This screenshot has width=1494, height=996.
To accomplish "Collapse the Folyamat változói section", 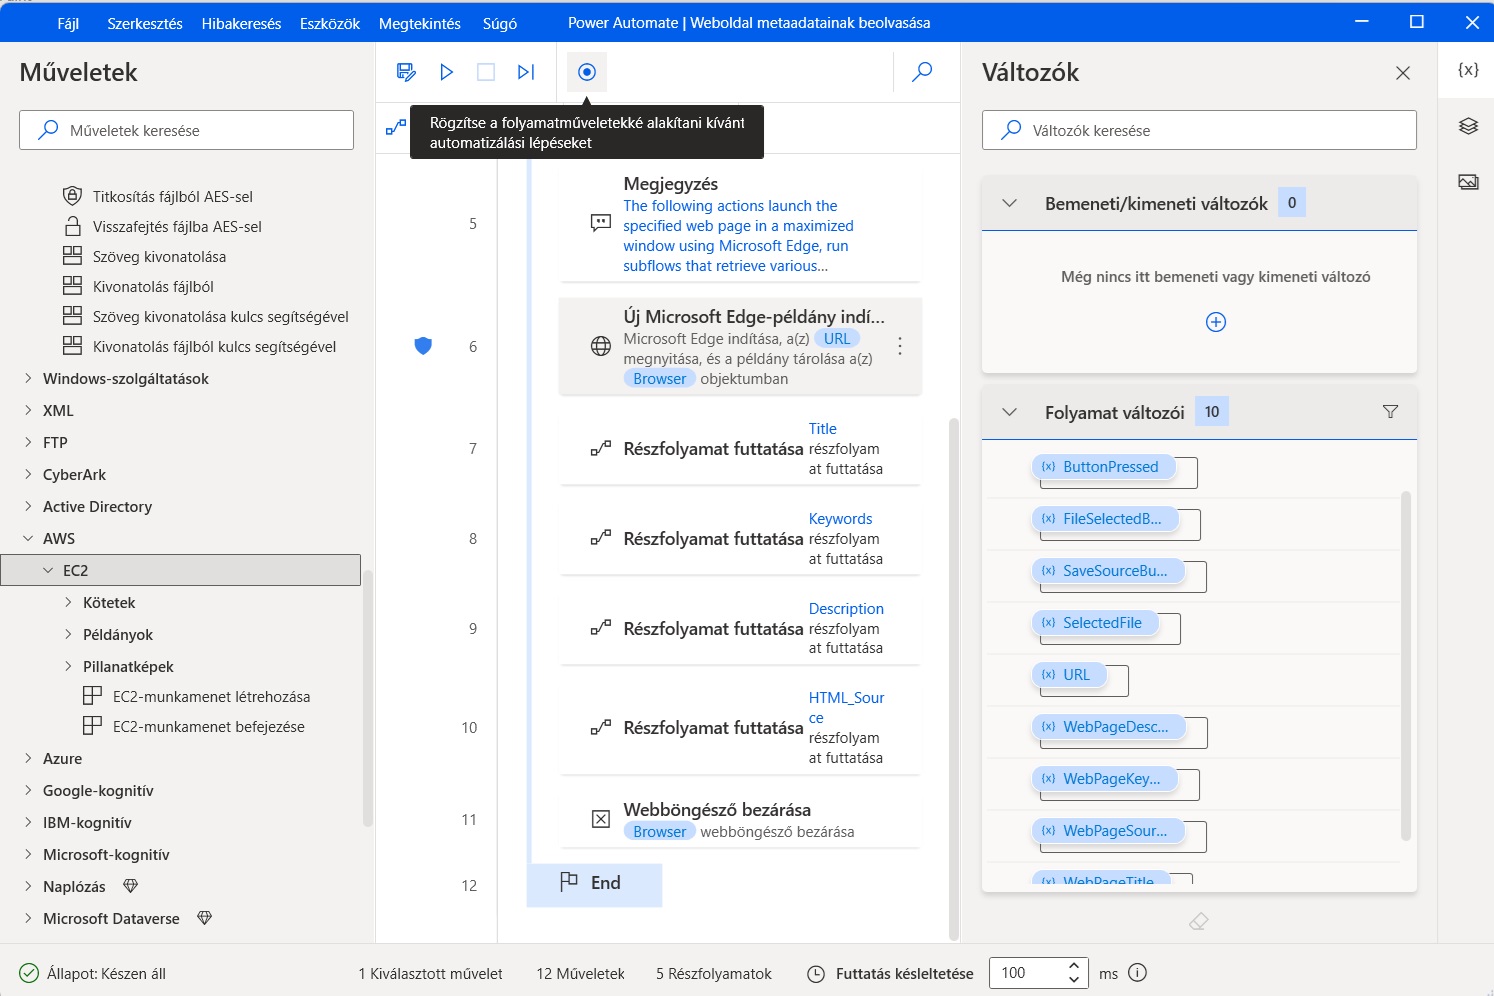I will pos(1010,412).
